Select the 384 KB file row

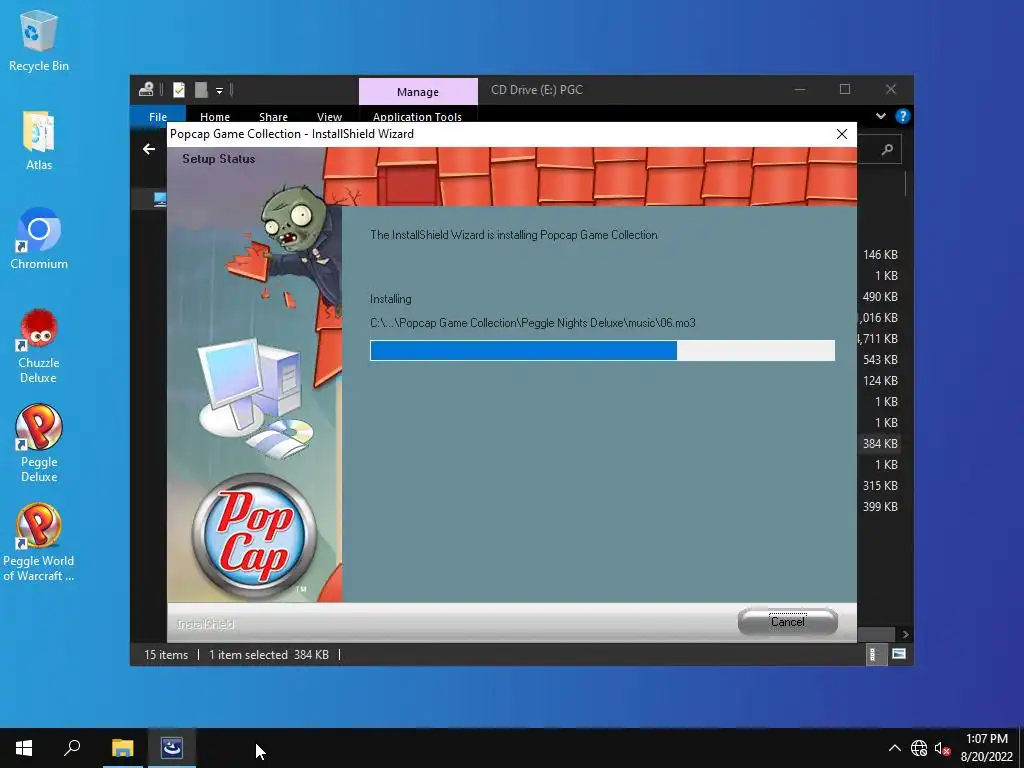(880, 443)
